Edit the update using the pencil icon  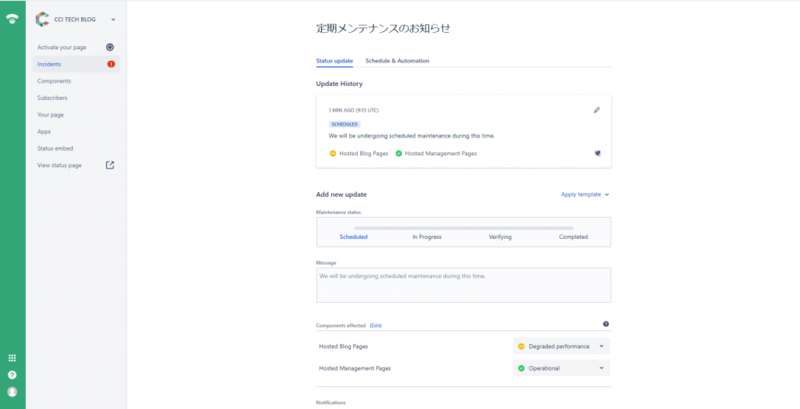597,110
